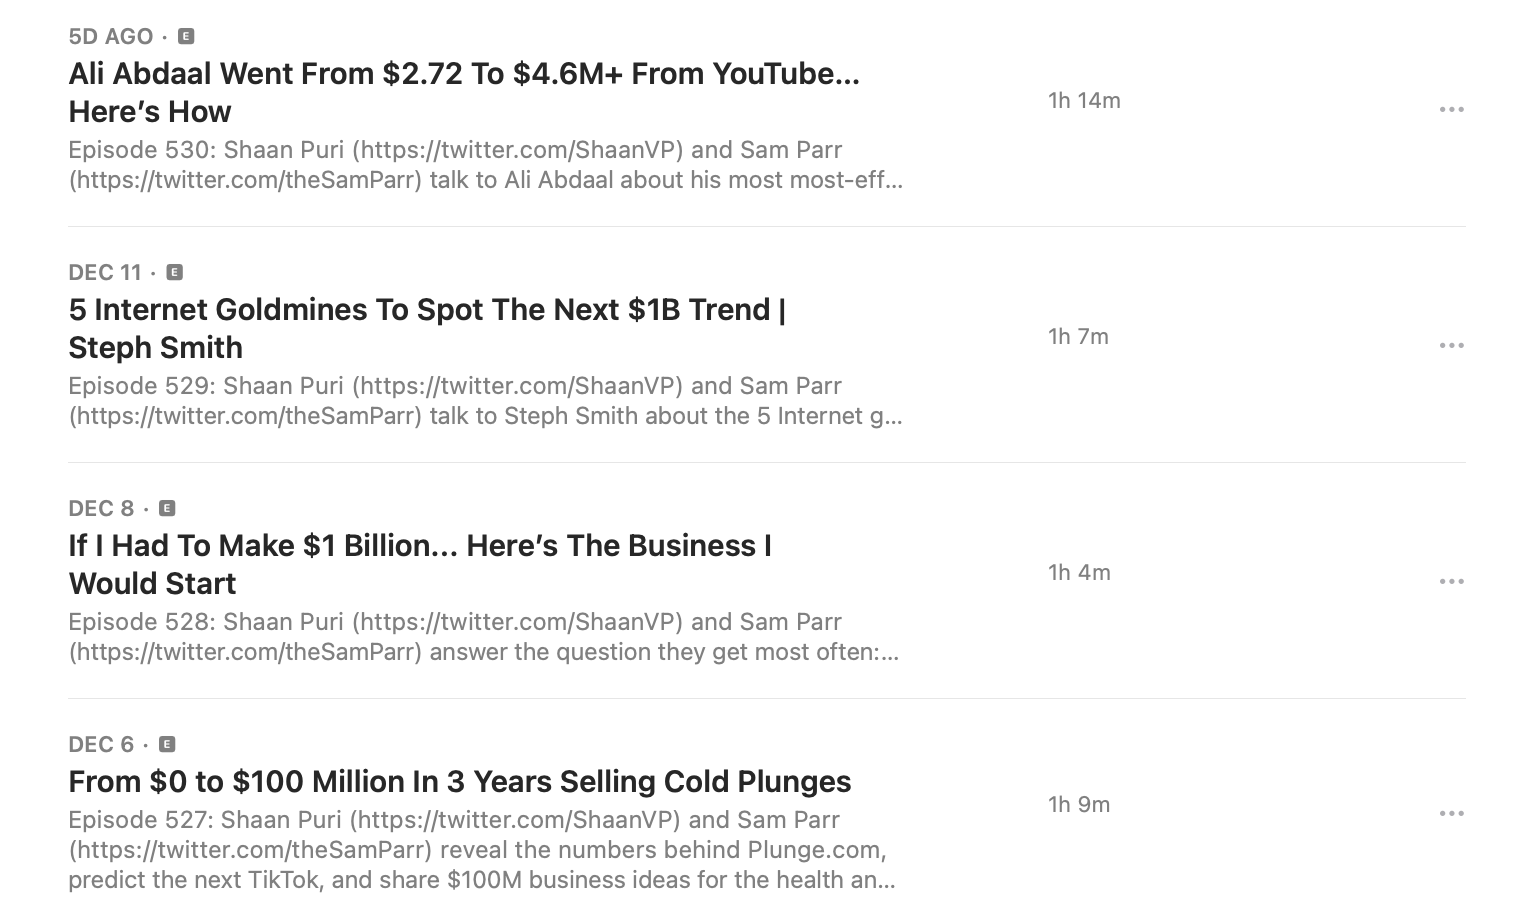Click the explicit badge next to DEC 8
Viewport: 1536px width, 924px height.
pos(167,507)
